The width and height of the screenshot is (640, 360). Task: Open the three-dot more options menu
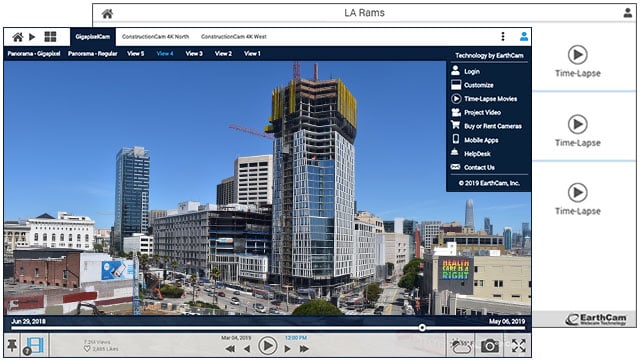pyautogui.click(x=503, y=37)
